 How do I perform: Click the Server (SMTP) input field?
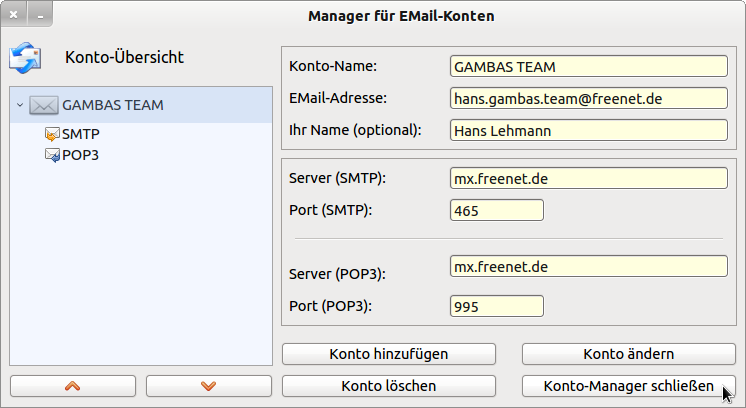(x=588, y=179)
